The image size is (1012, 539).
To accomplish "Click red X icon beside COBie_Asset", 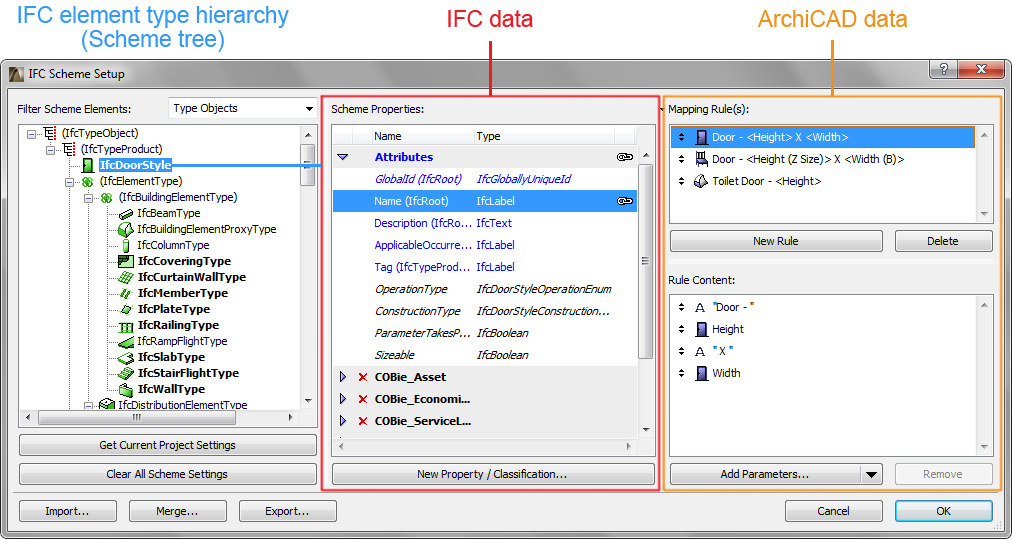I will click(363, 377).
